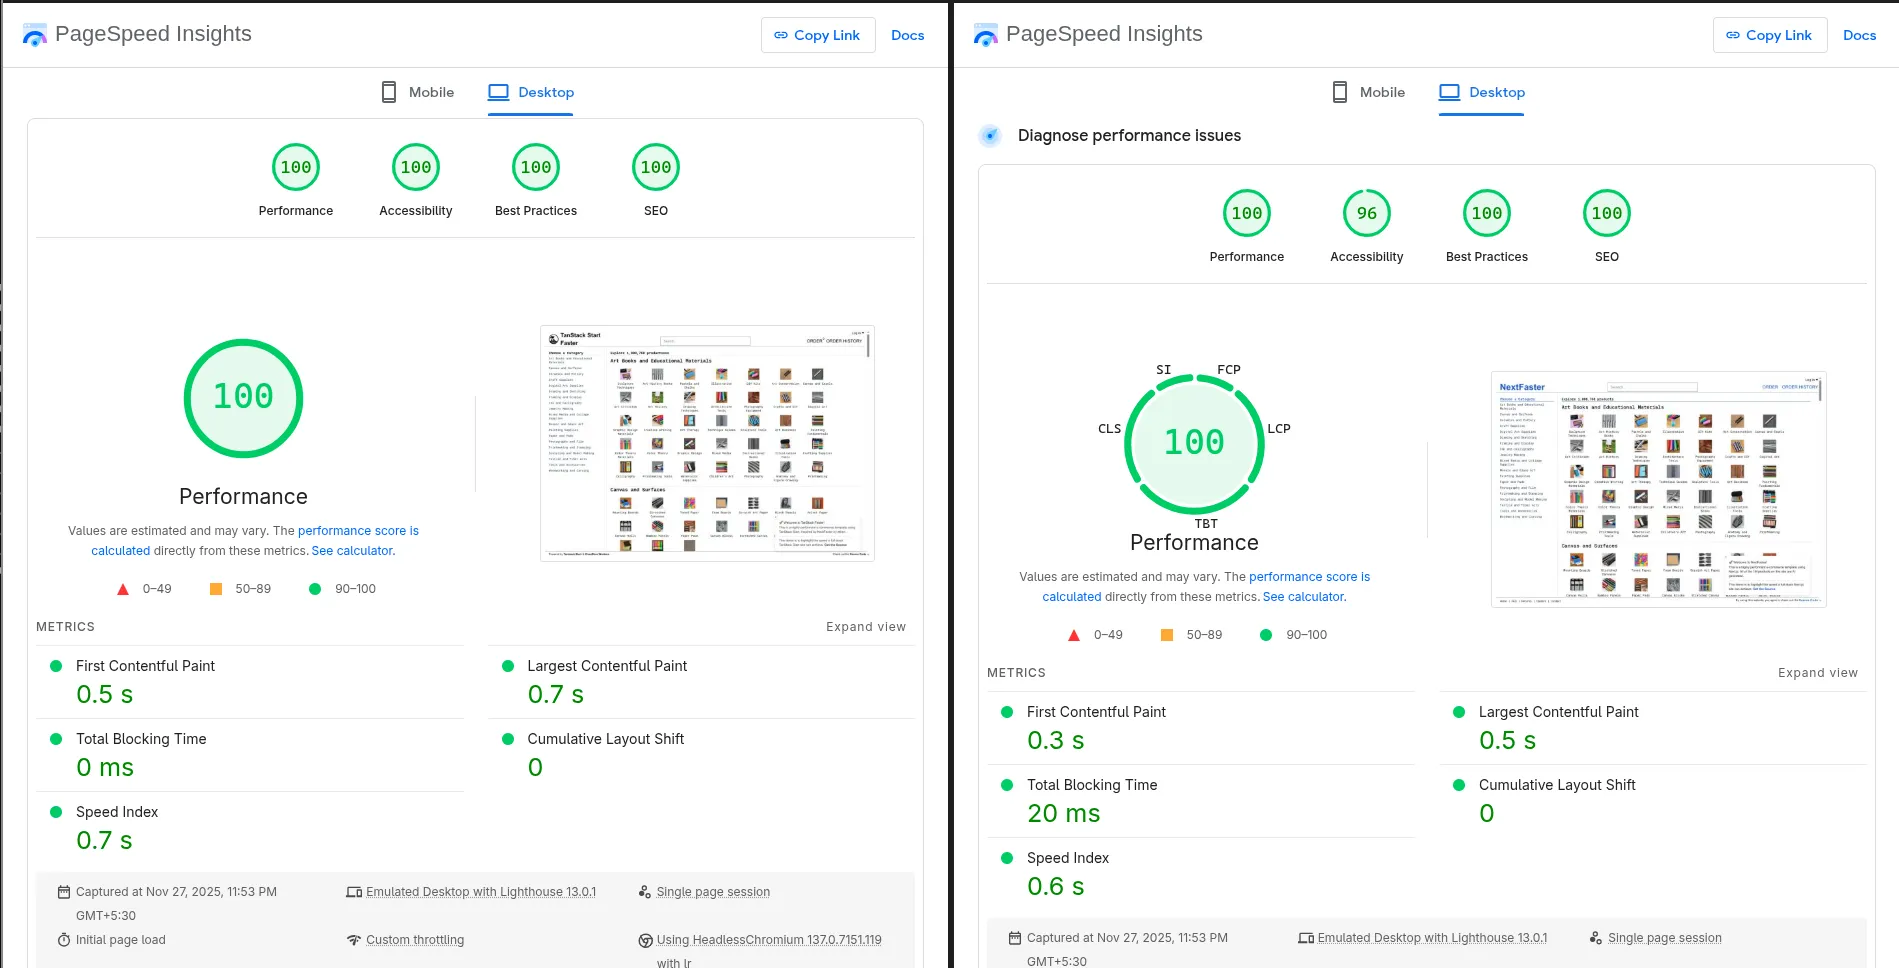The height and width of the screenshot is (968, 1899).
Task: Click the Accessibility 100 gauge in left window
Action: coord(416,168)
